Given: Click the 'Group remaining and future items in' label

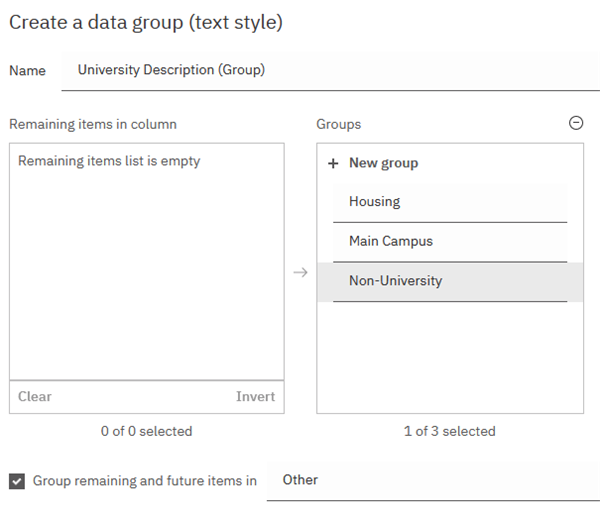Looking at the screenshot, I should tap(145, 481).
